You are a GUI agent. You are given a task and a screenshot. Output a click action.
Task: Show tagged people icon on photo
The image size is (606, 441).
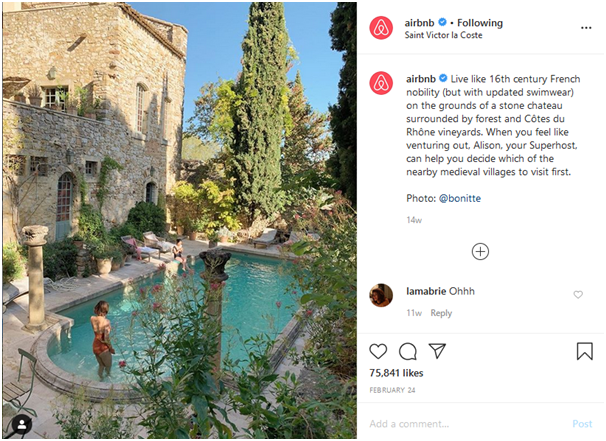(22, 424)
